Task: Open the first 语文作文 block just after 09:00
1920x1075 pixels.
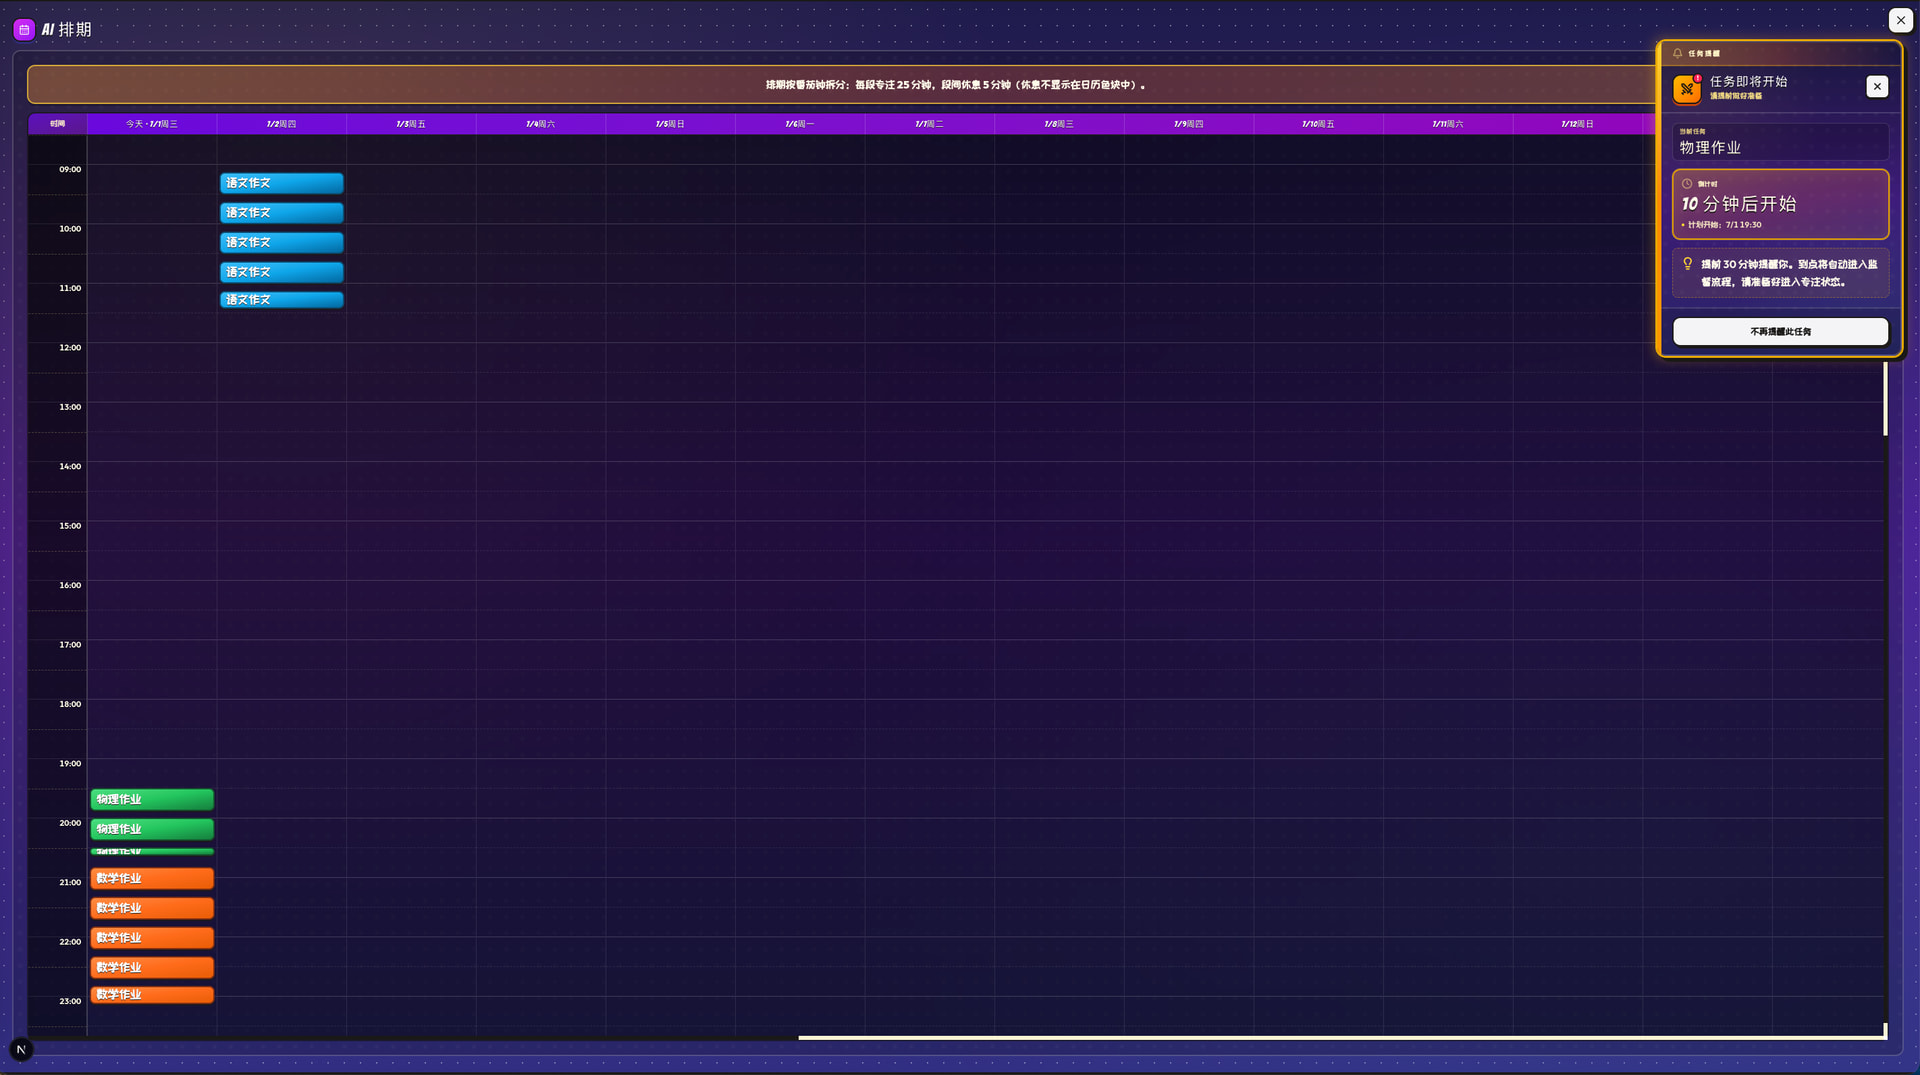Action: pos(282,183)
